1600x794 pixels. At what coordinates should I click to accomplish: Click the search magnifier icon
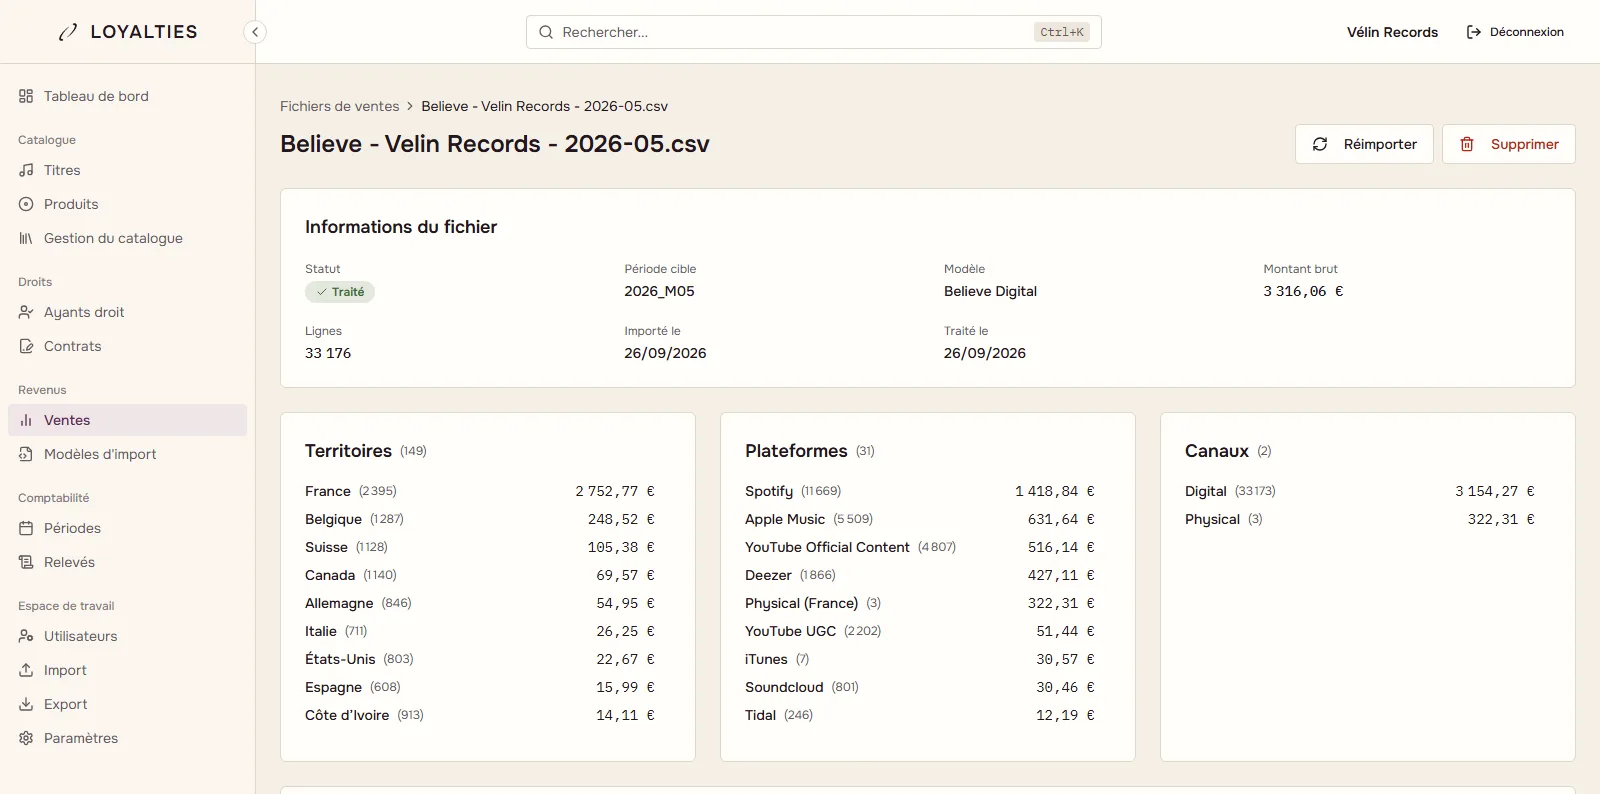(x=546, y=32)
